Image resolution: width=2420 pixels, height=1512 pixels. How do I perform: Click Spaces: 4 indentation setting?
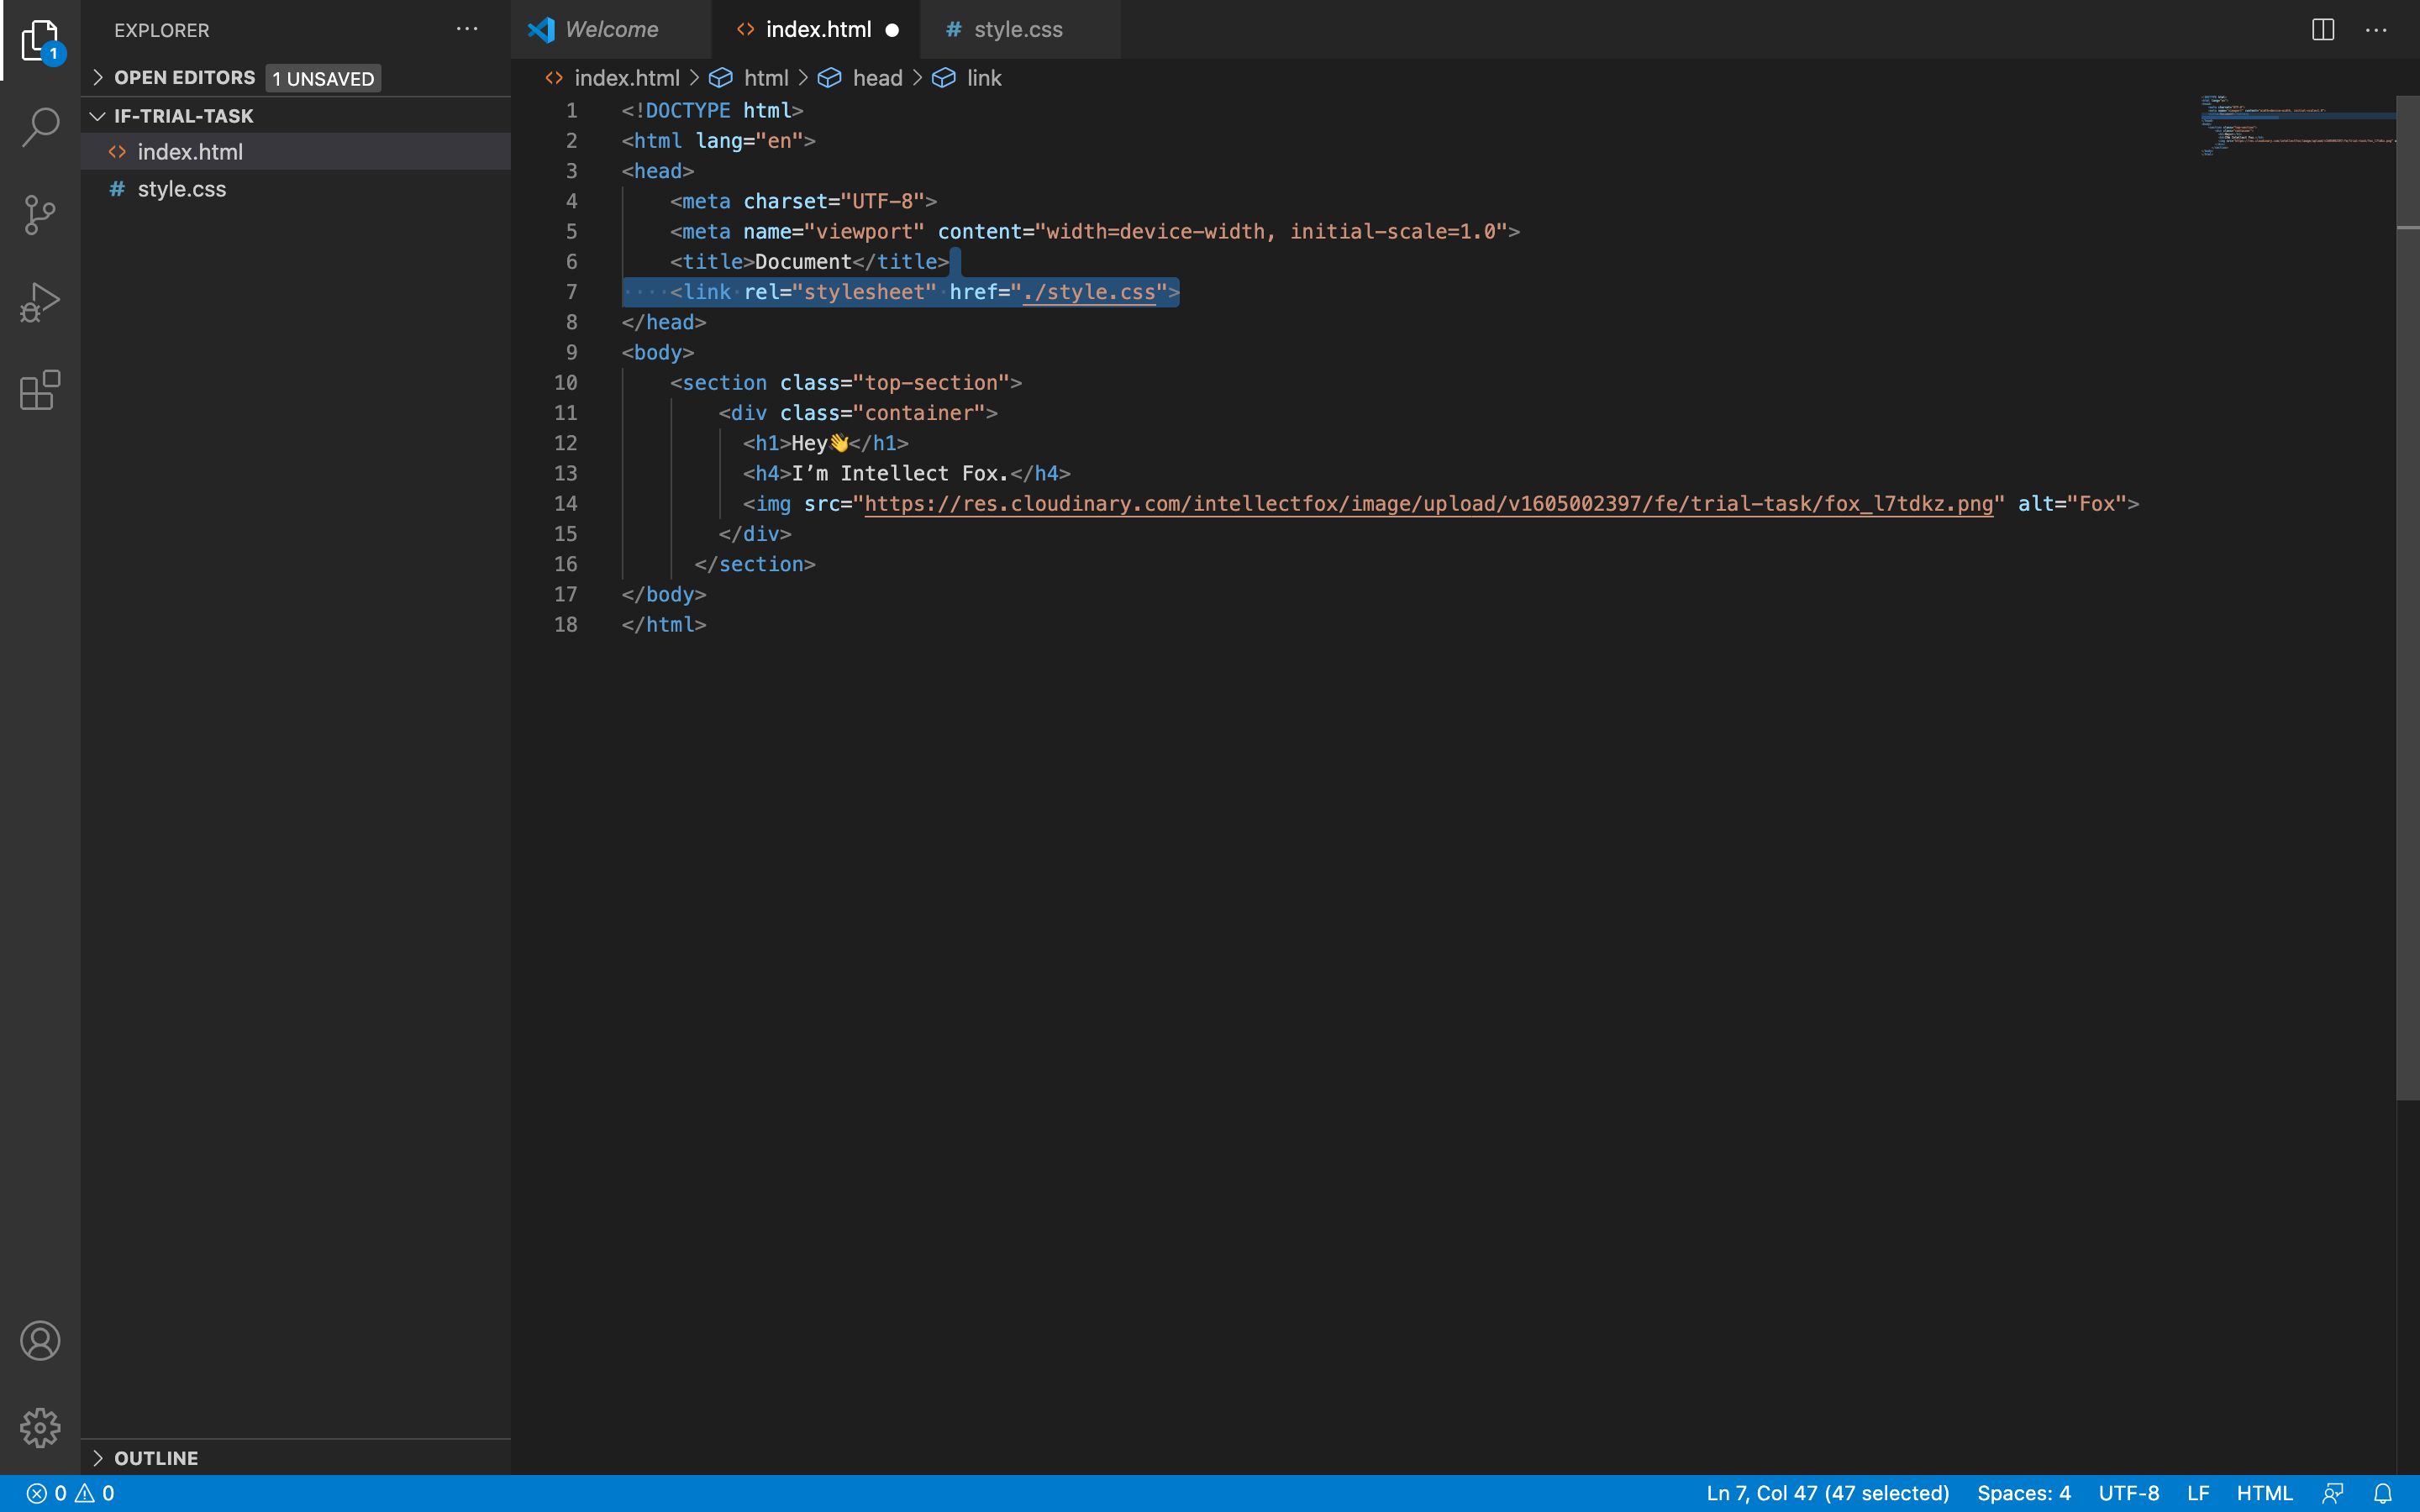[x=2023, y=1493]
